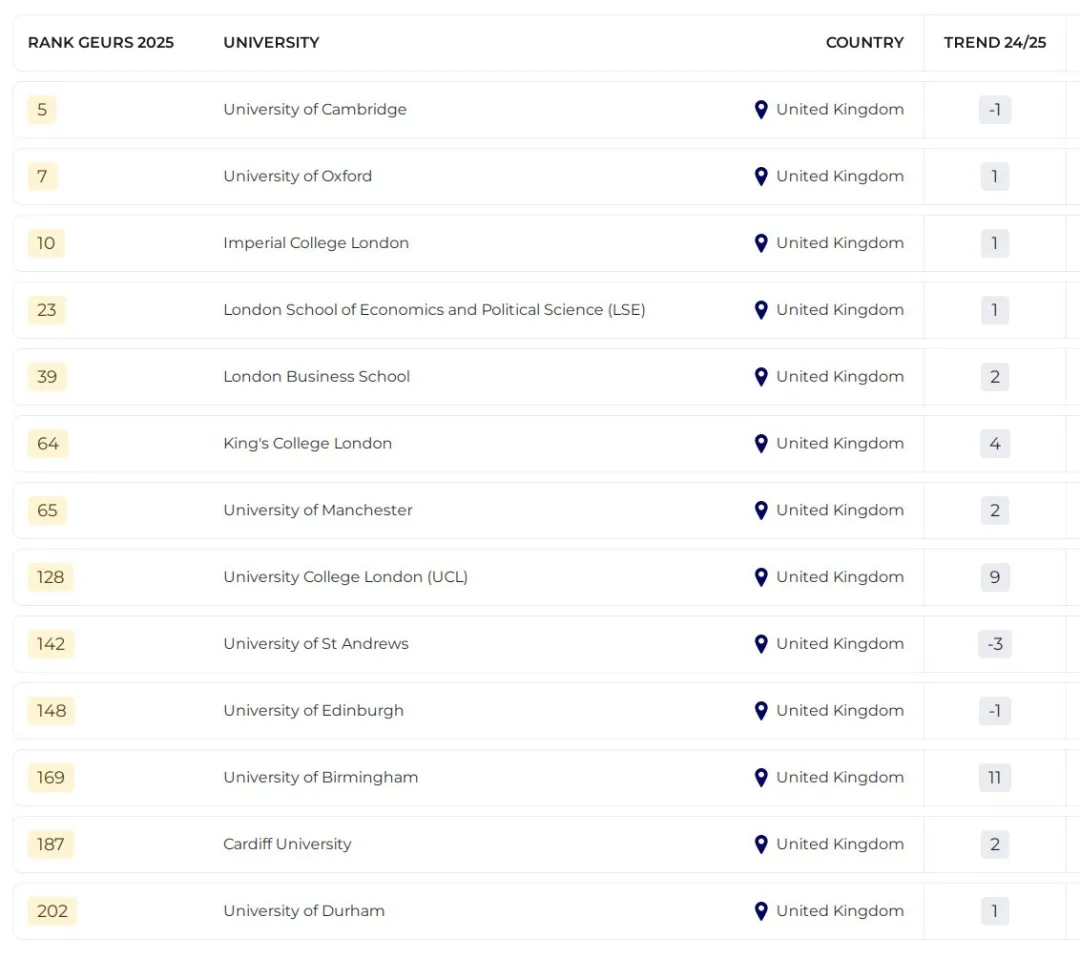Click the map pin for London Business School
1080x959 pixels.
click(761, 377)
